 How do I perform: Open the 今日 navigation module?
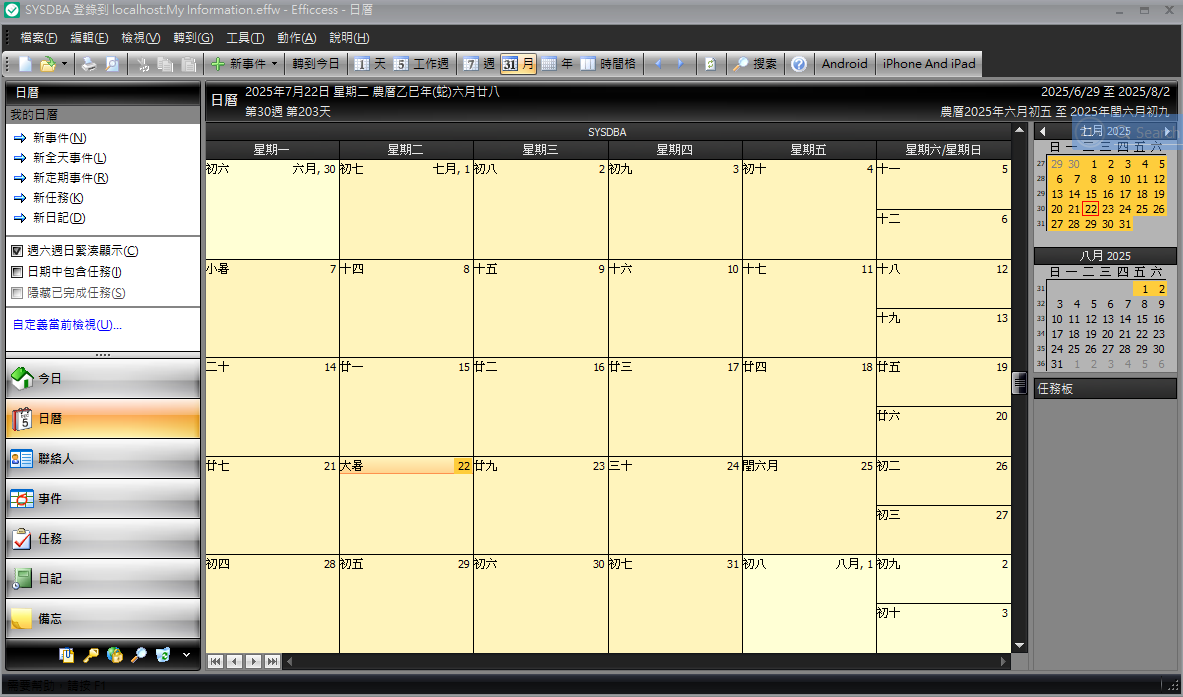(x=103, y=378)
